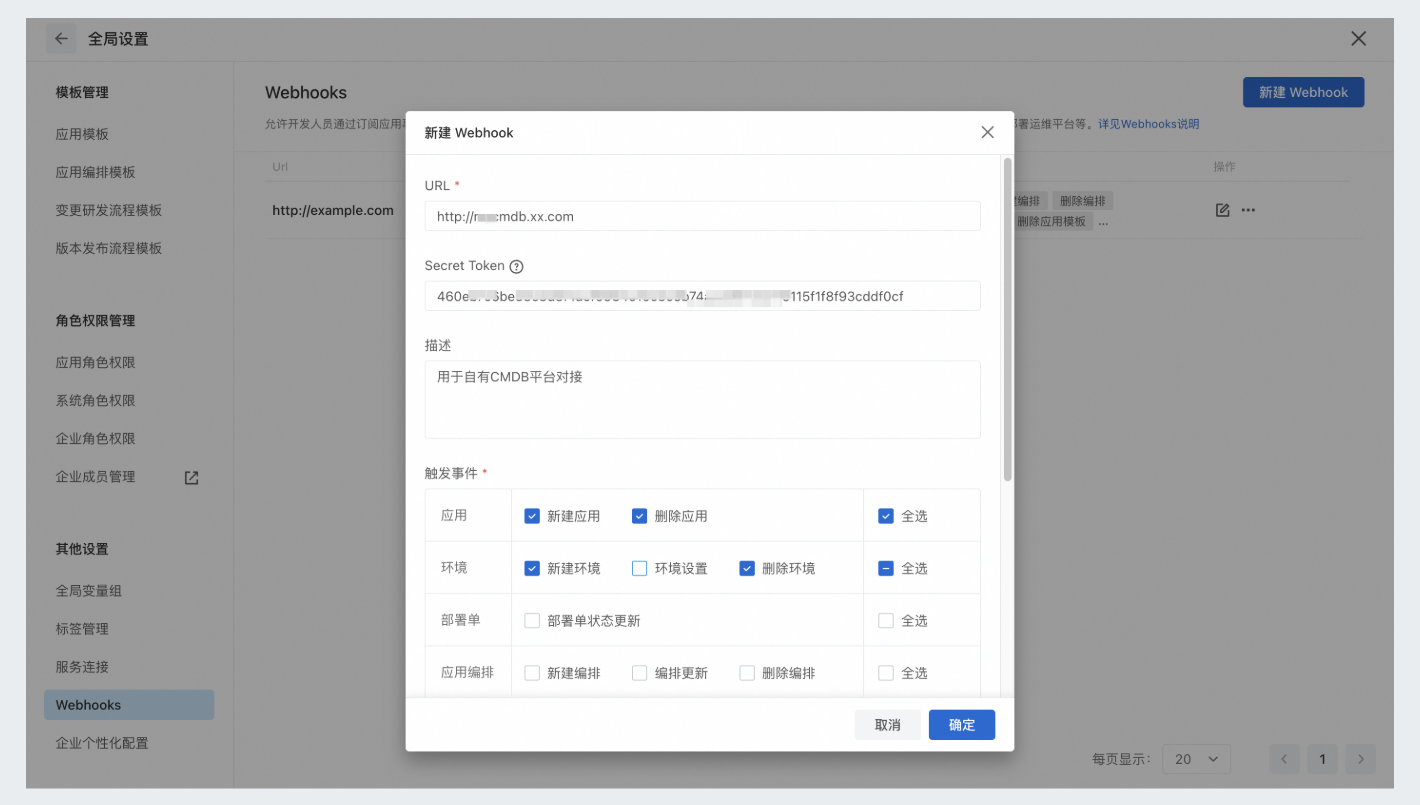Image resolution: width=1420 pixels, height=805 pixels.
Task: Click the Secret Token help icon
Action: click(516, 267)
